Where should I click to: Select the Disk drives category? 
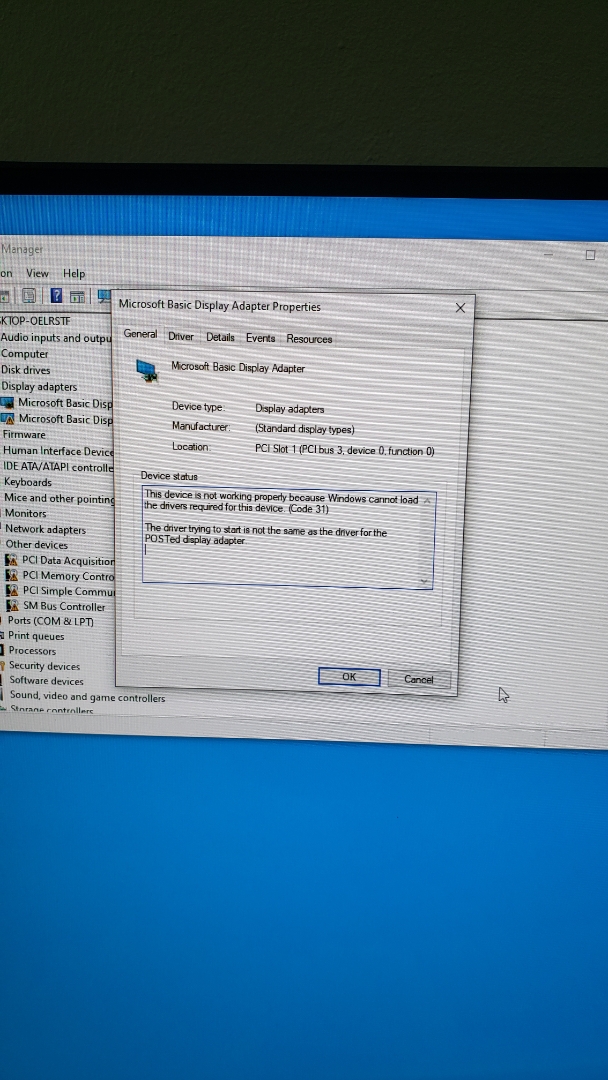pyautogui.click(x=26, y=370)
